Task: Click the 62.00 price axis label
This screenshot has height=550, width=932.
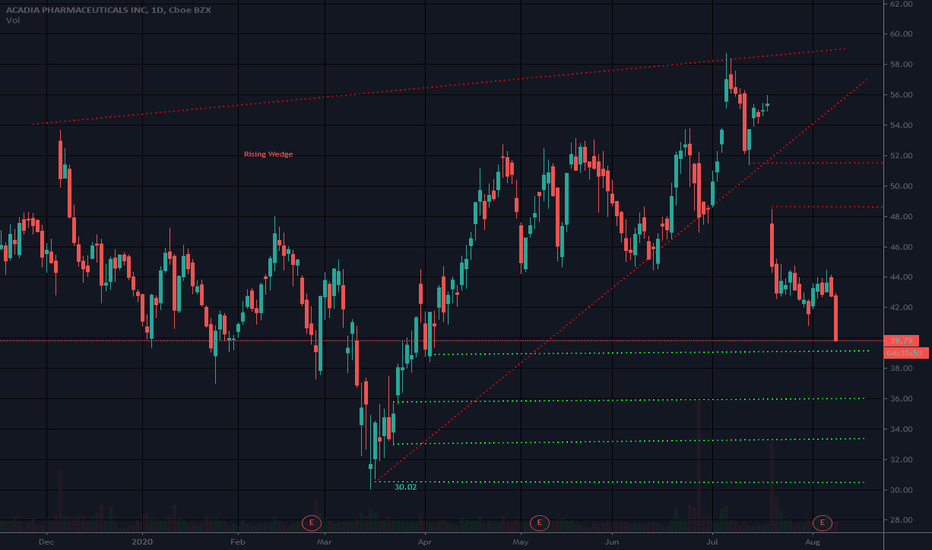Action: 901,4
